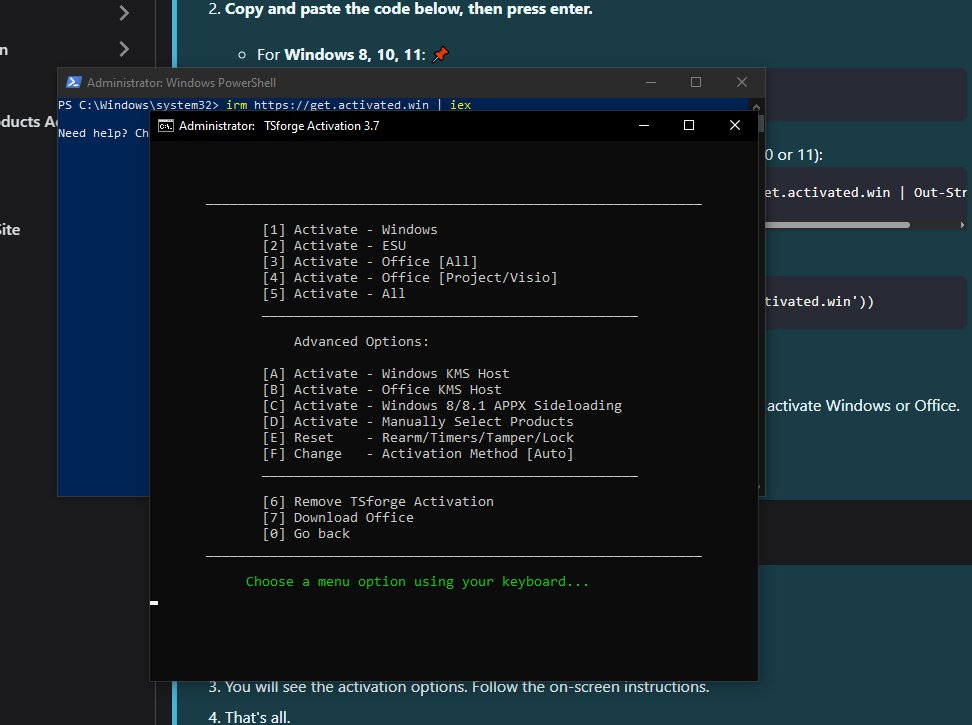Click the '[F] Change - Activation Method [Auto]' line

click(x=418, y=455)
